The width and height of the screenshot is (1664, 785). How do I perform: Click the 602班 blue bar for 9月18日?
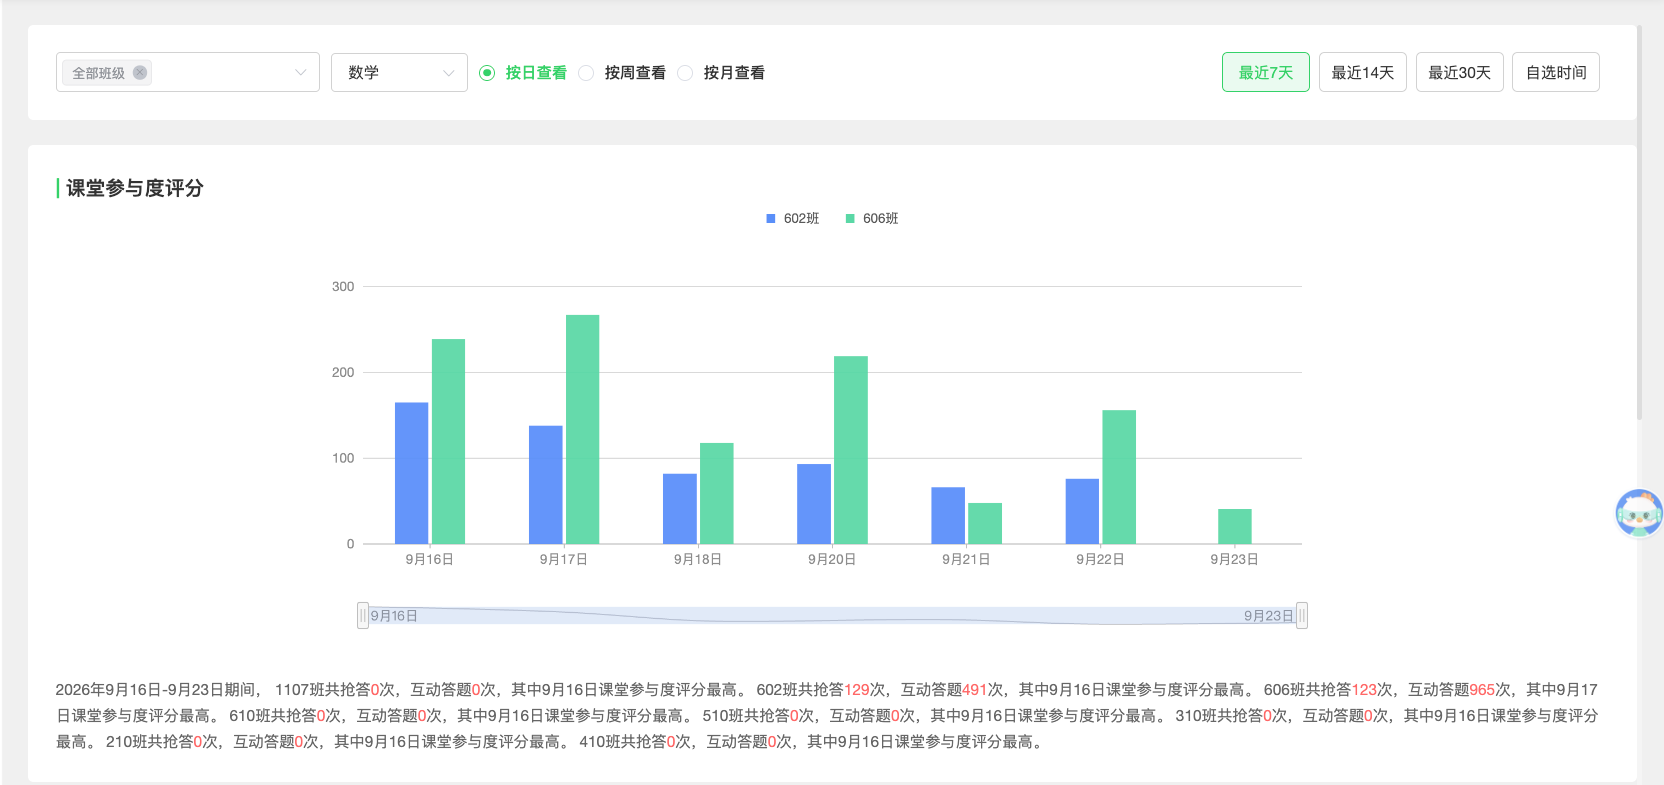tap(680, 509)
